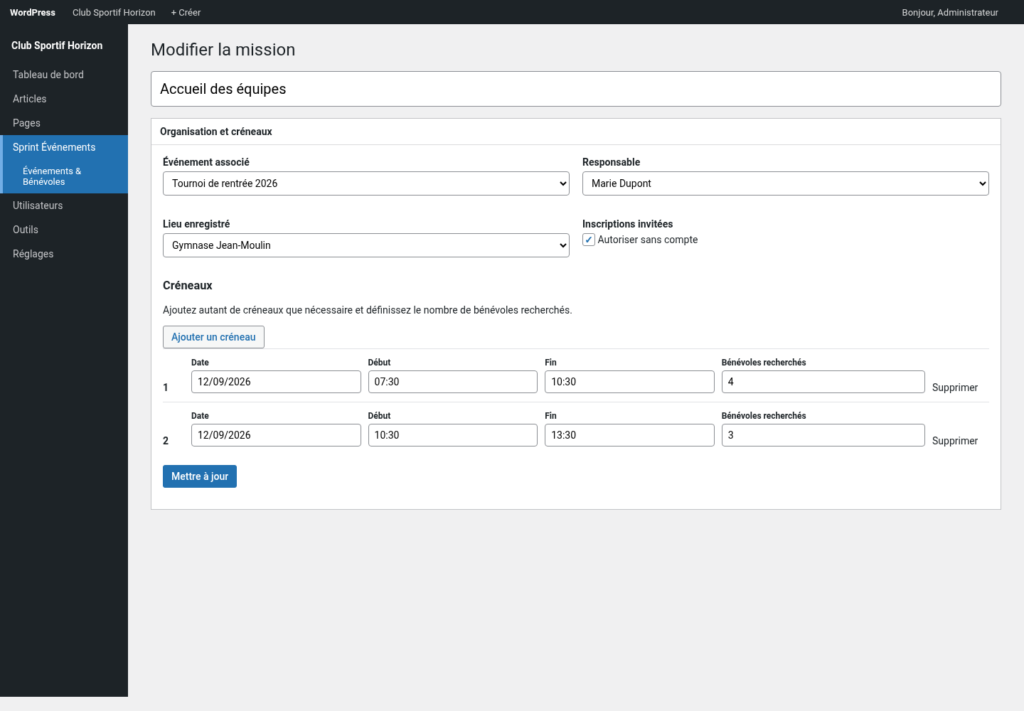Click the mission title field
Image resolution: width=1024 pixels, height=711 pixels.
575,89
